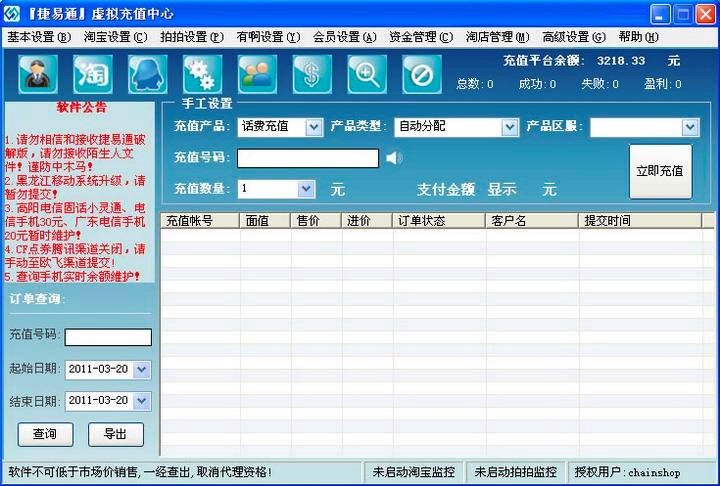Click the 盈利:0 counter

pos(663,84)
